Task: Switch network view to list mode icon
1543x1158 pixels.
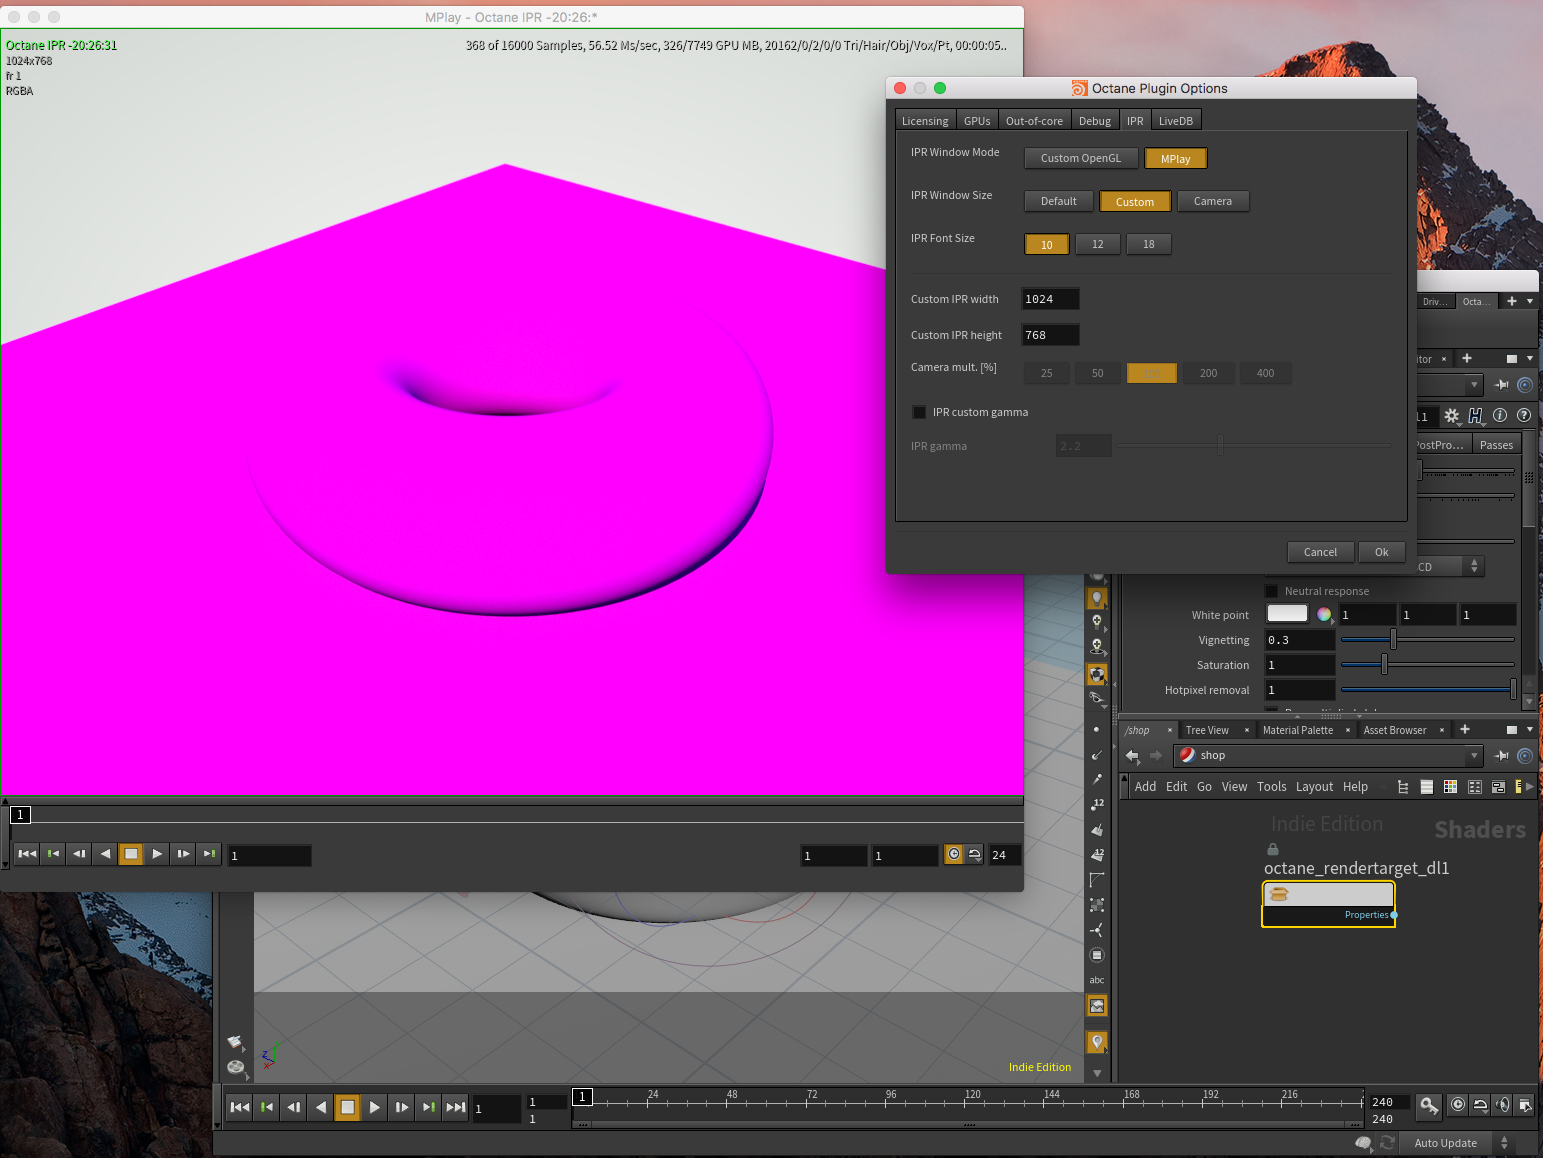Action: tap(1427, 787)
